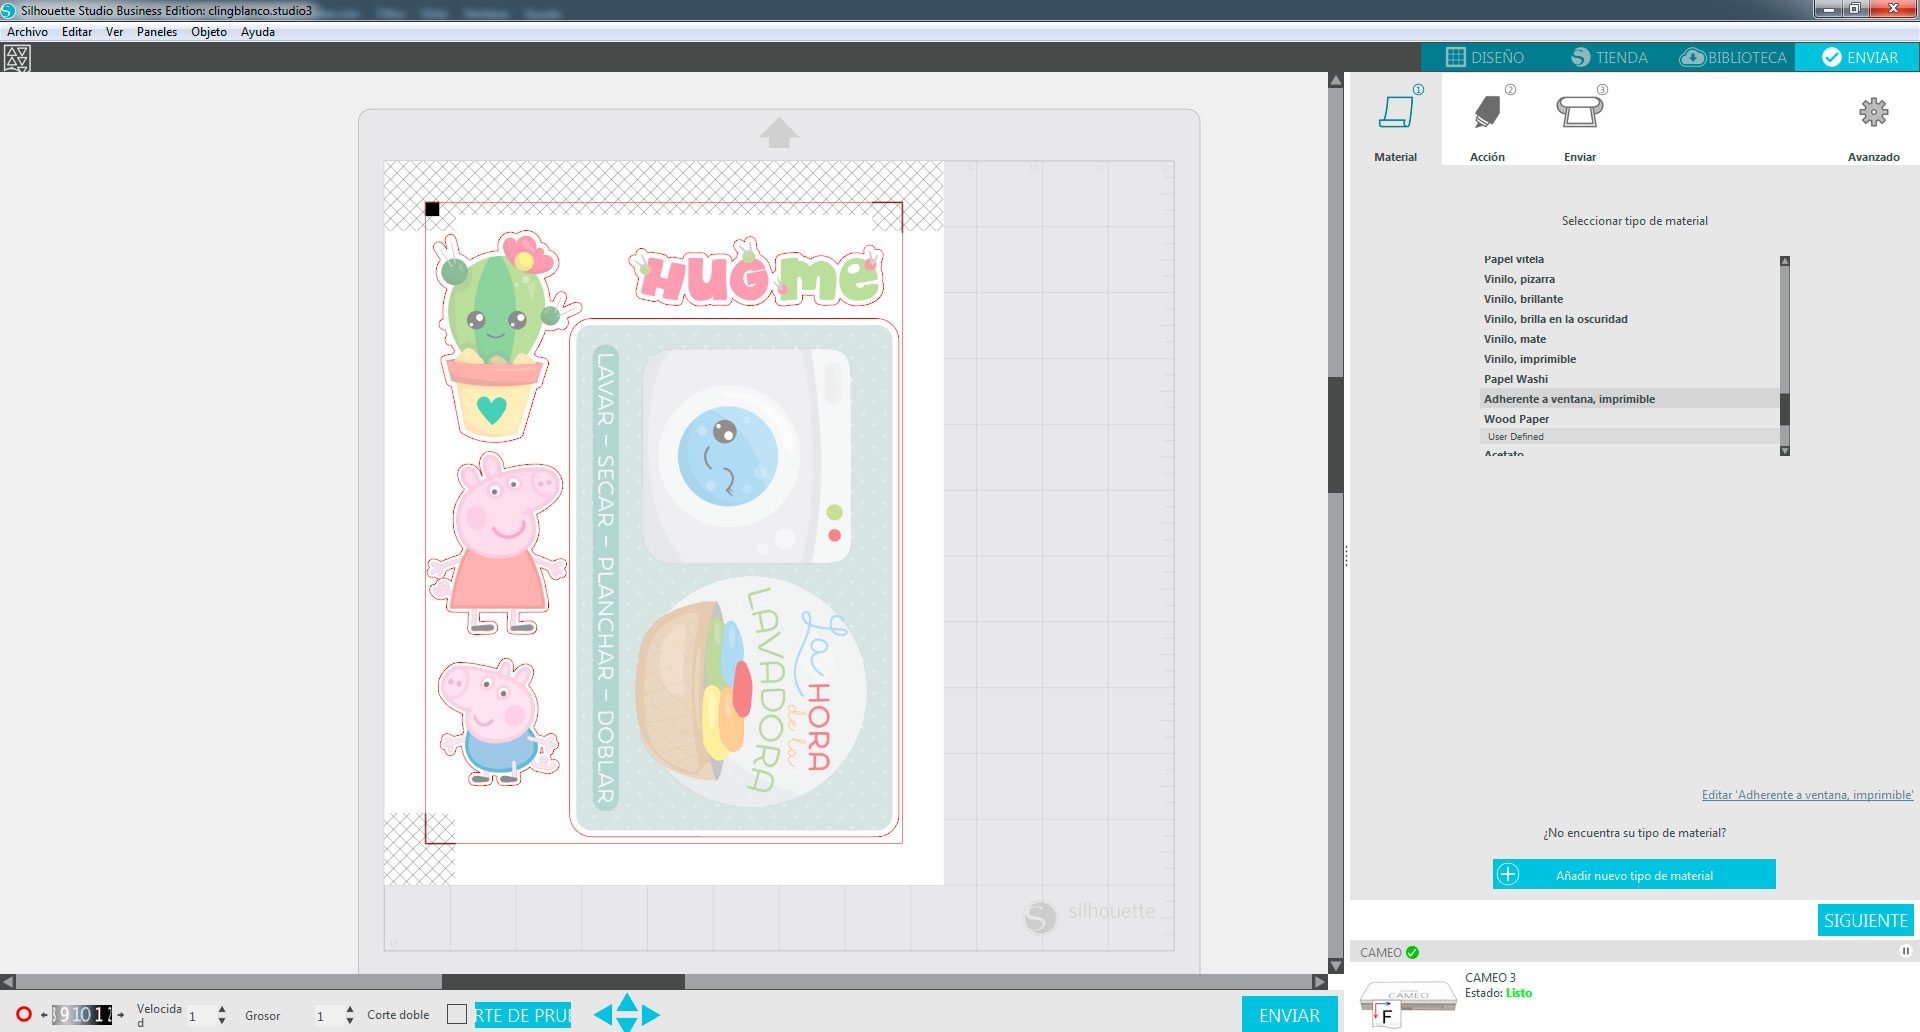Screen dimensions: 1920x1032
Task: Increase Grosor value stepper
Action: pyautogui.click(x=350, y=1009)
